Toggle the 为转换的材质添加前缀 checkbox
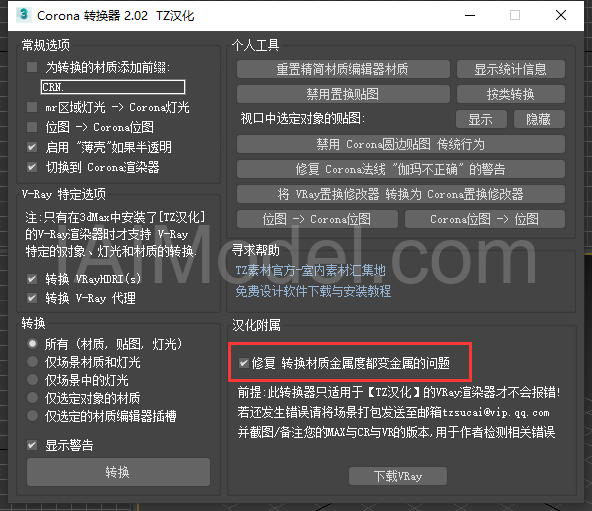 (x=32, y=68)
